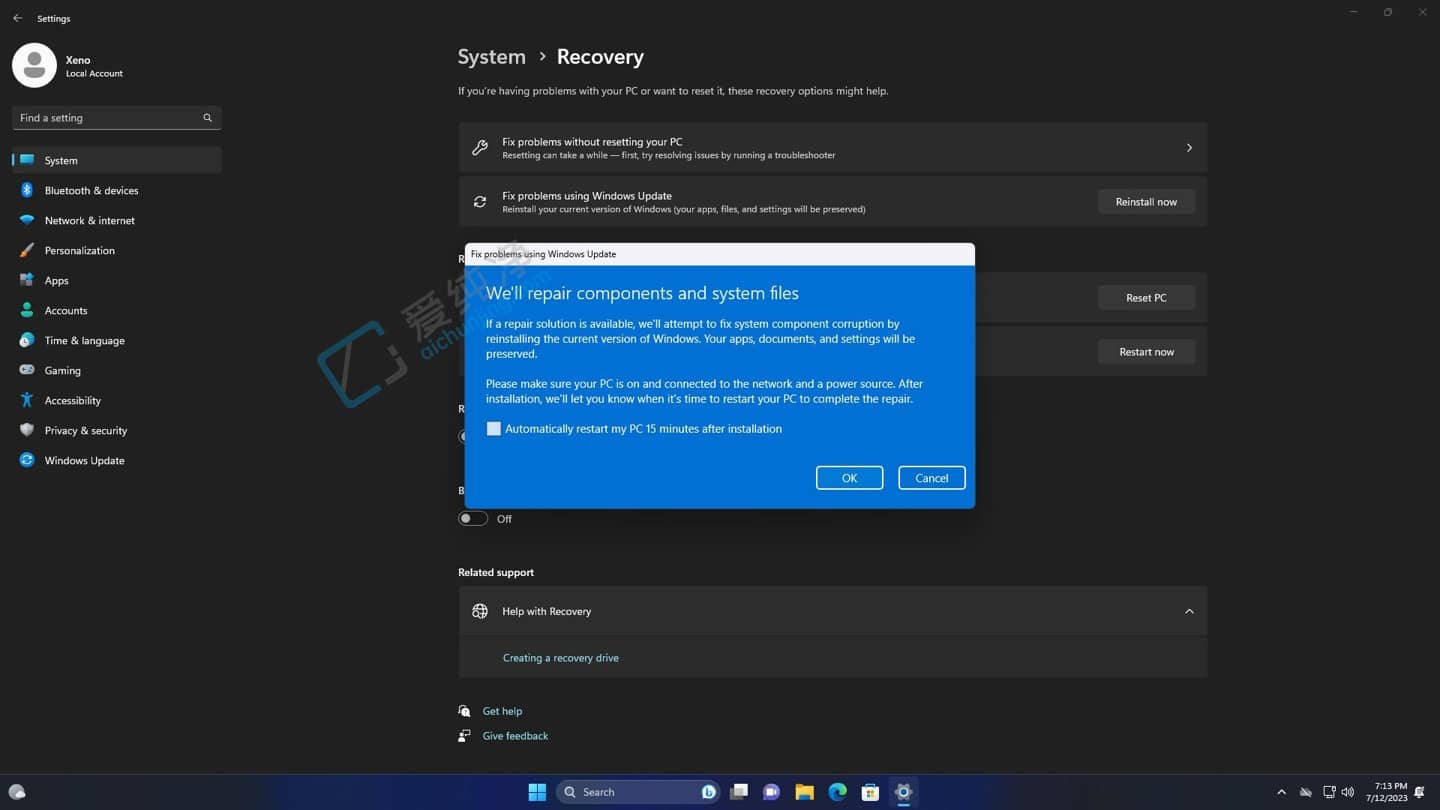Check automatically restart PC after installation
The width and height of the screenshot is (1440, 810).
(x=493, y=428)
